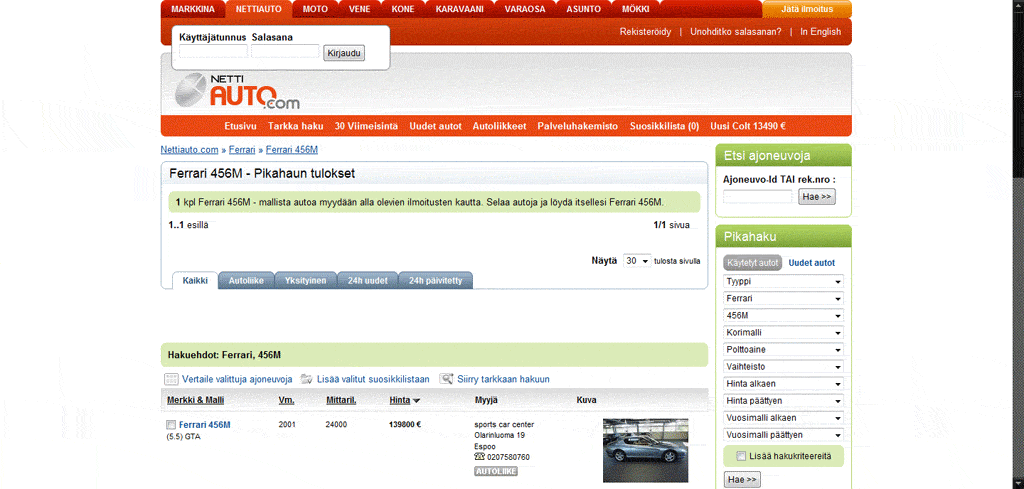Click Unohditko salasanan? link
The width and height of the screenshot is (1024, 489).
(735, 31)
